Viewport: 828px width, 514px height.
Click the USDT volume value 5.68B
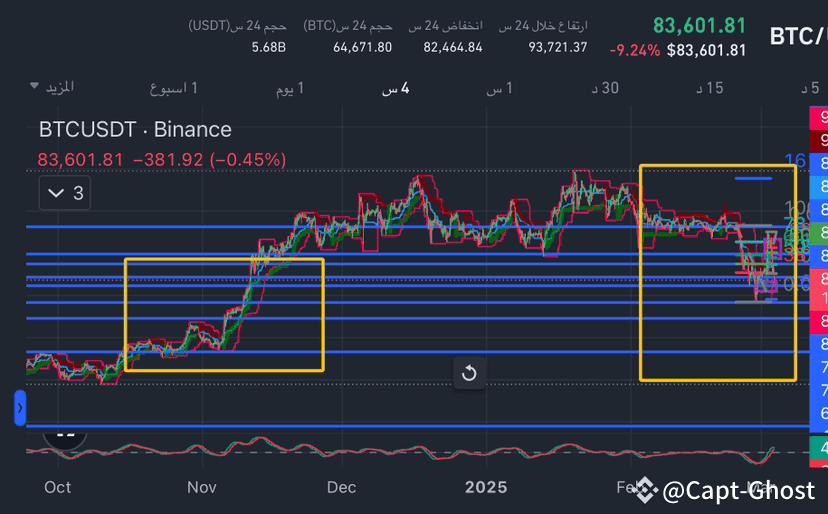click(269, 48)
